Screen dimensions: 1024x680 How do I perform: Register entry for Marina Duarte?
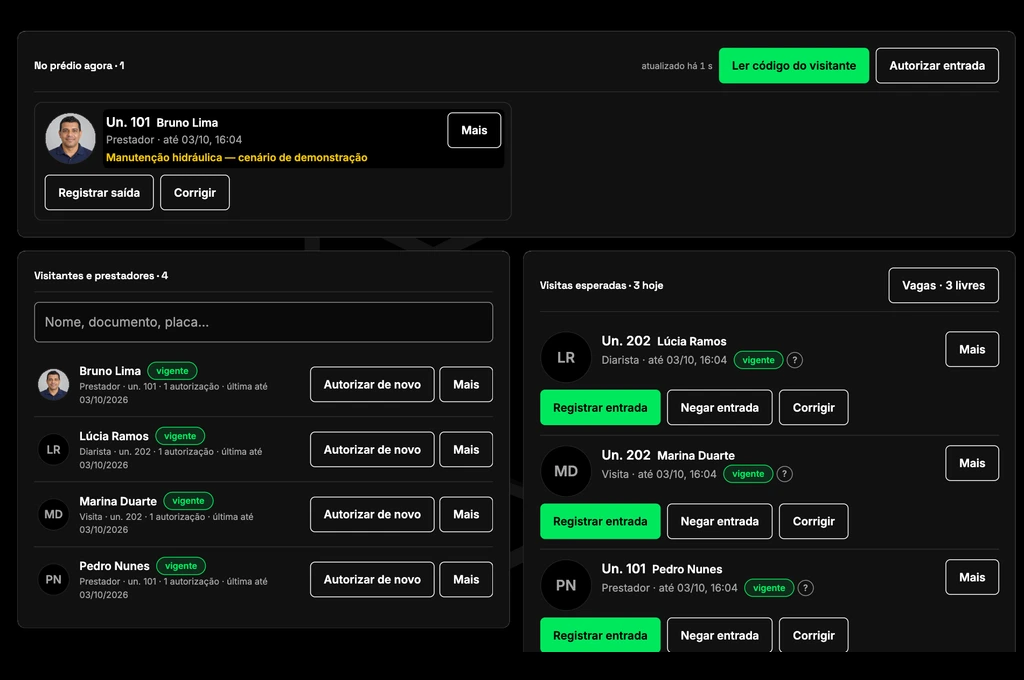pos(600,521)
